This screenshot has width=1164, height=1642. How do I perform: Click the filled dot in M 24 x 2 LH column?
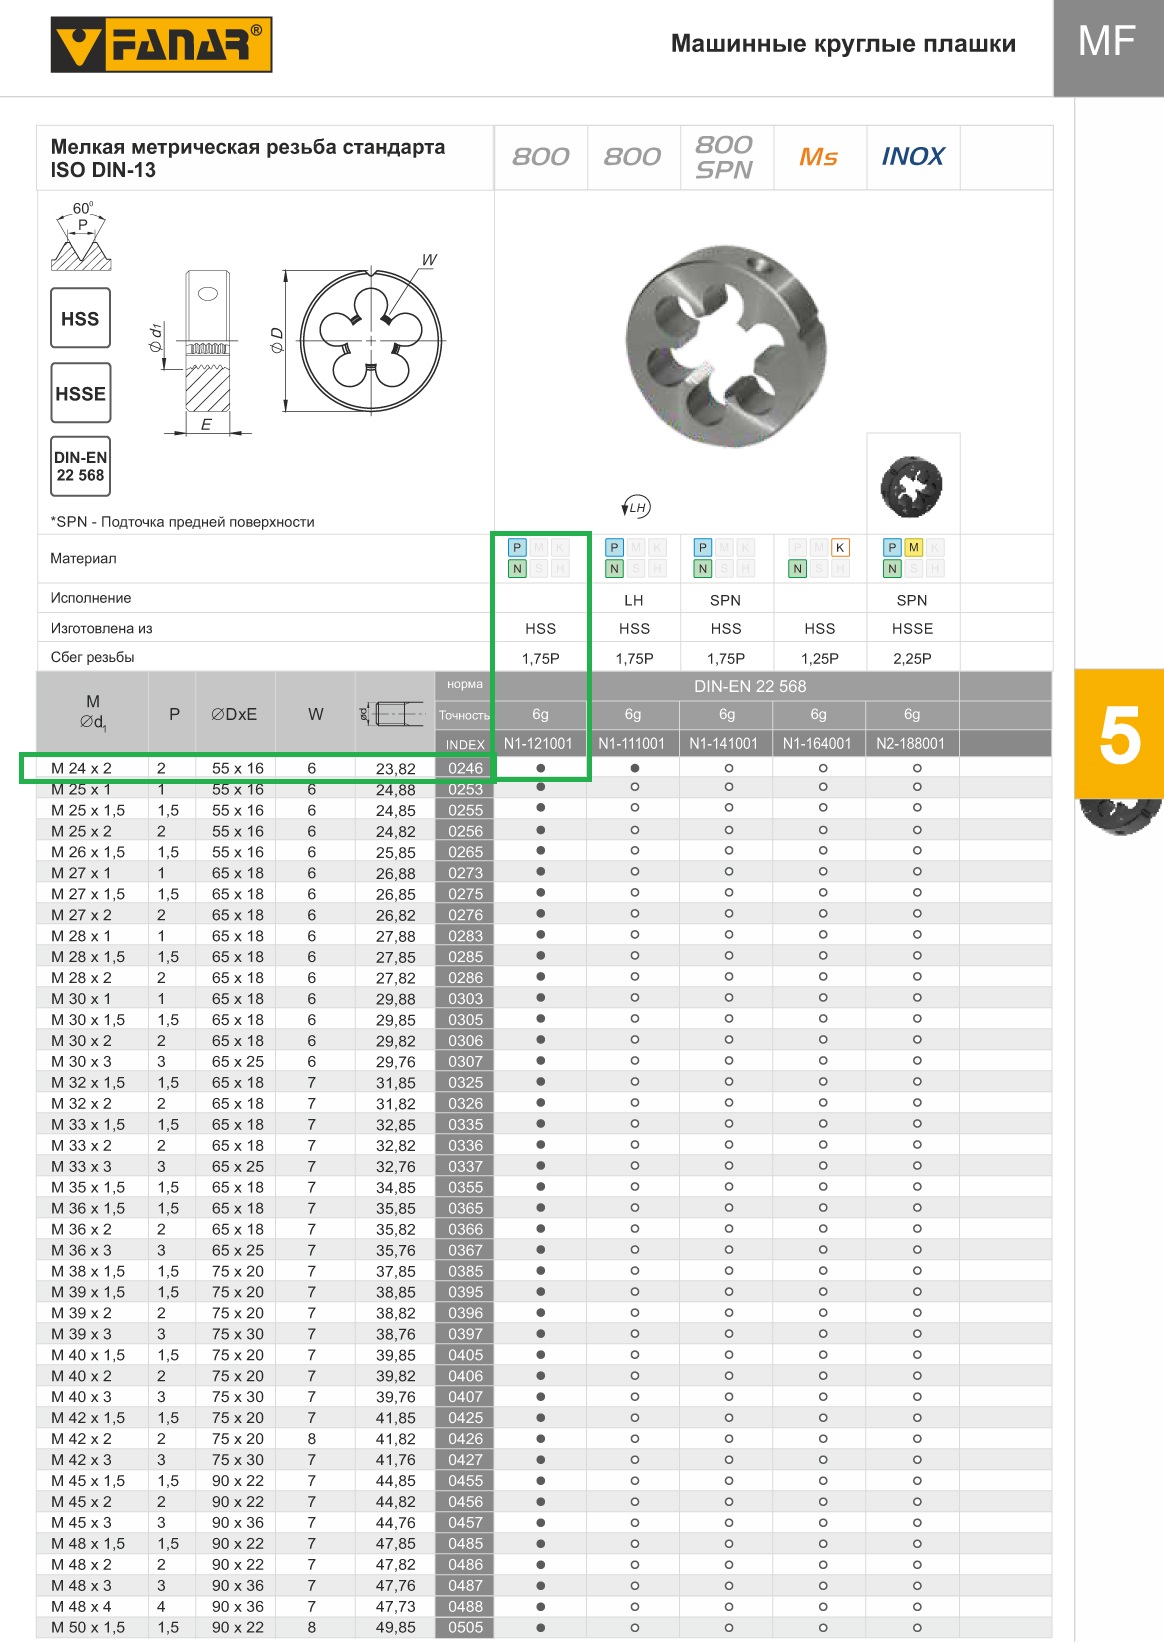tap(635, 768)
